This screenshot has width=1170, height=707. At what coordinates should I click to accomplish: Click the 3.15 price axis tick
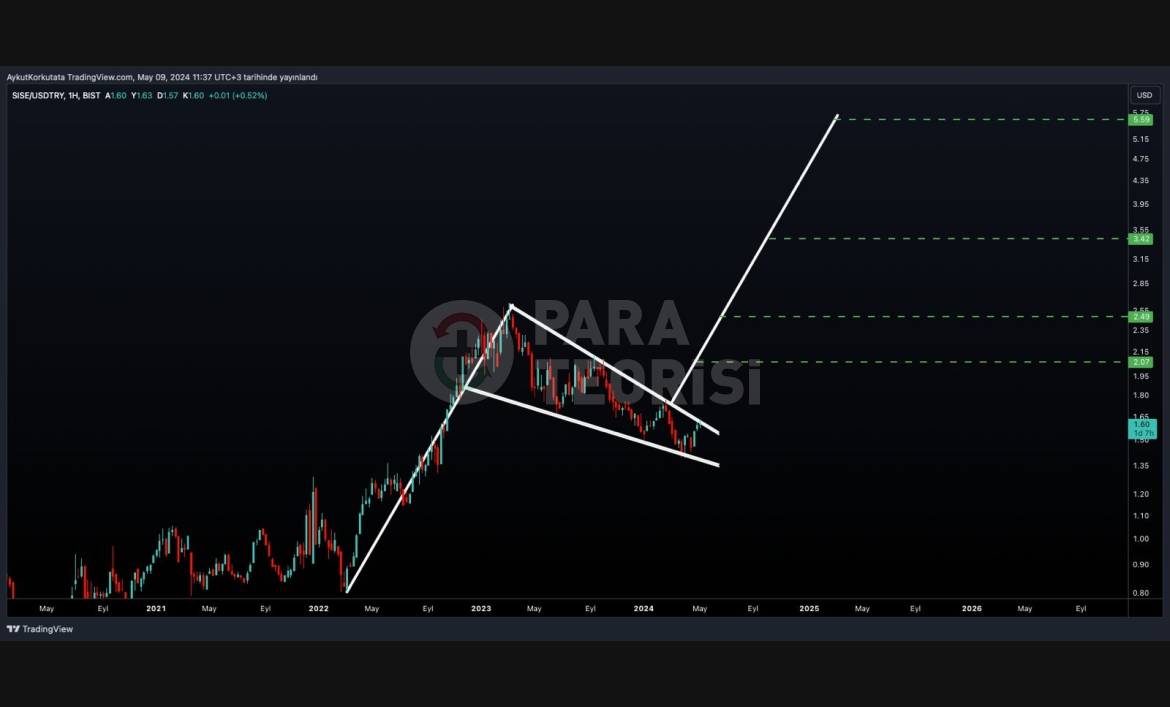point(1141,260)
